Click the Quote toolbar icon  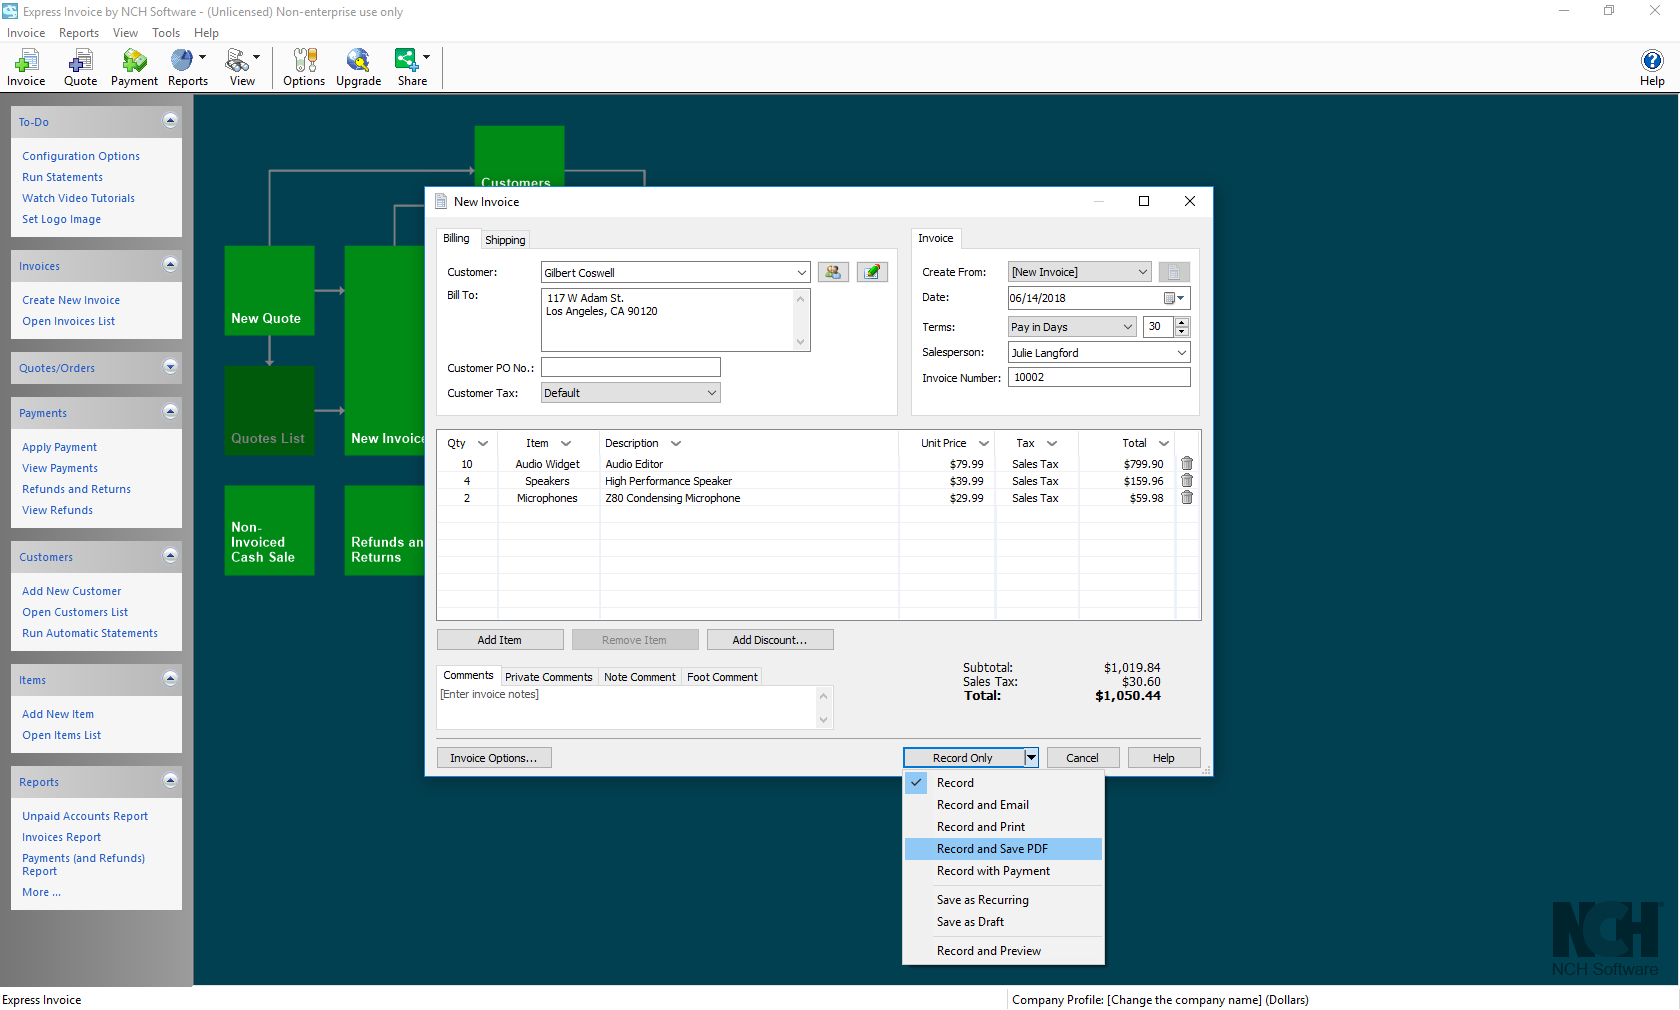80,68
